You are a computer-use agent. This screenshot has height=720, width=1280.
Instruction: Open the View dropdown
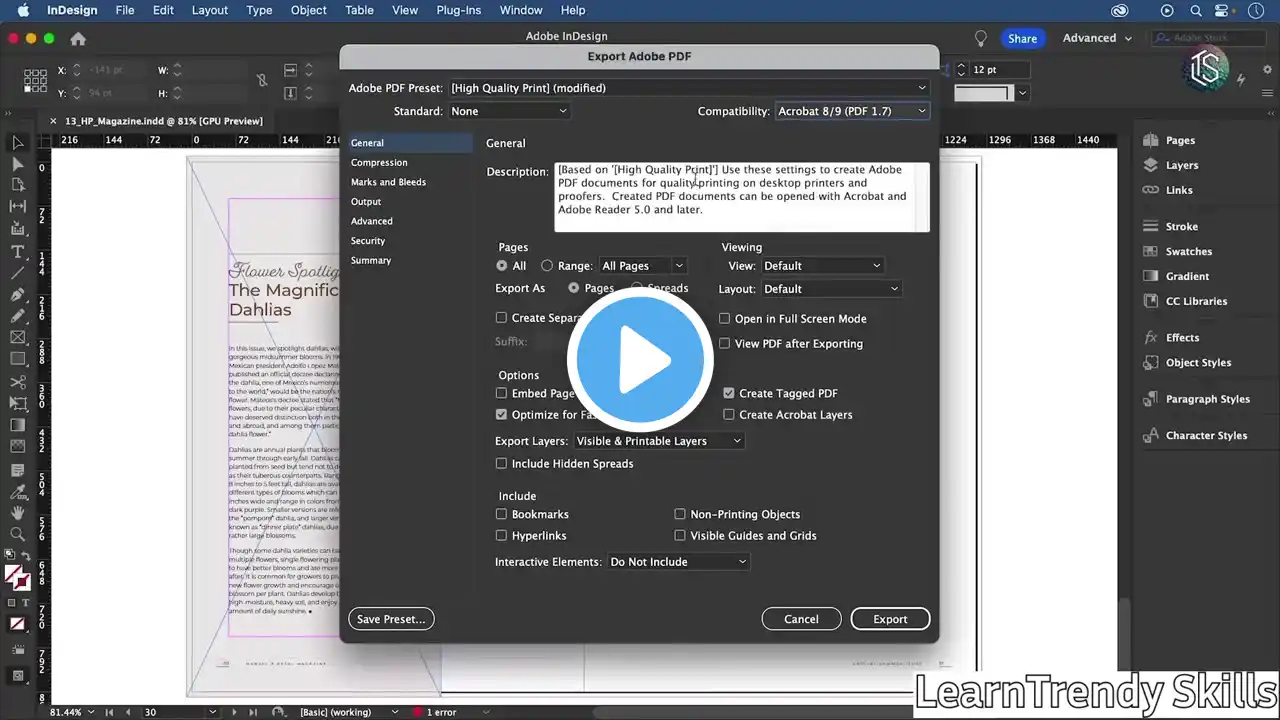coord(822,266)
